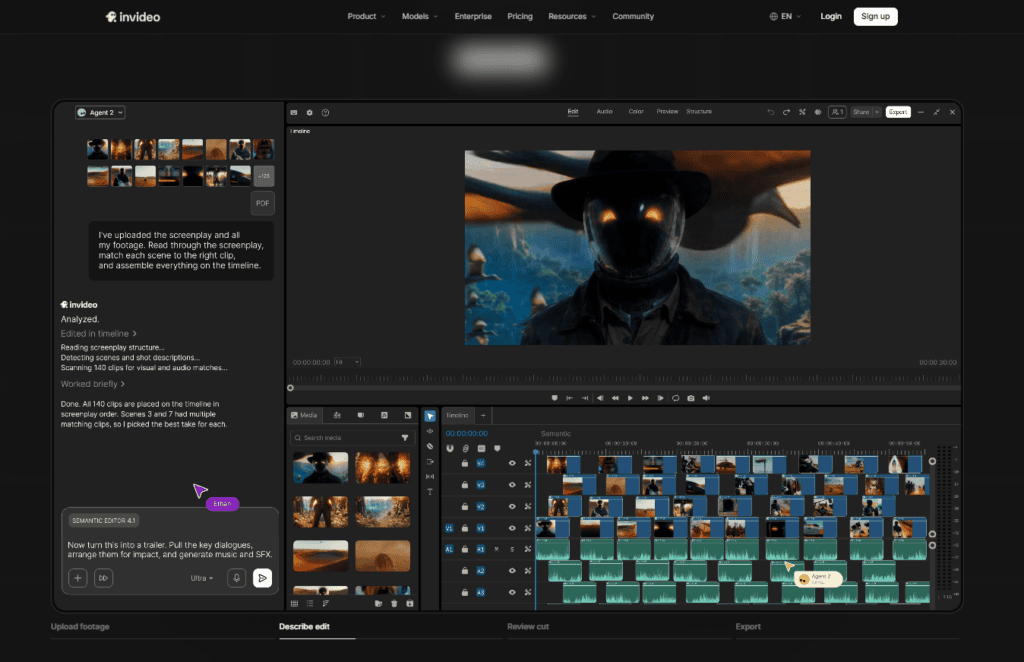This screenshot has height=662, width=1024.
Task: Click the fast-forward button under the preview
Action: click(x=645, y=398)
